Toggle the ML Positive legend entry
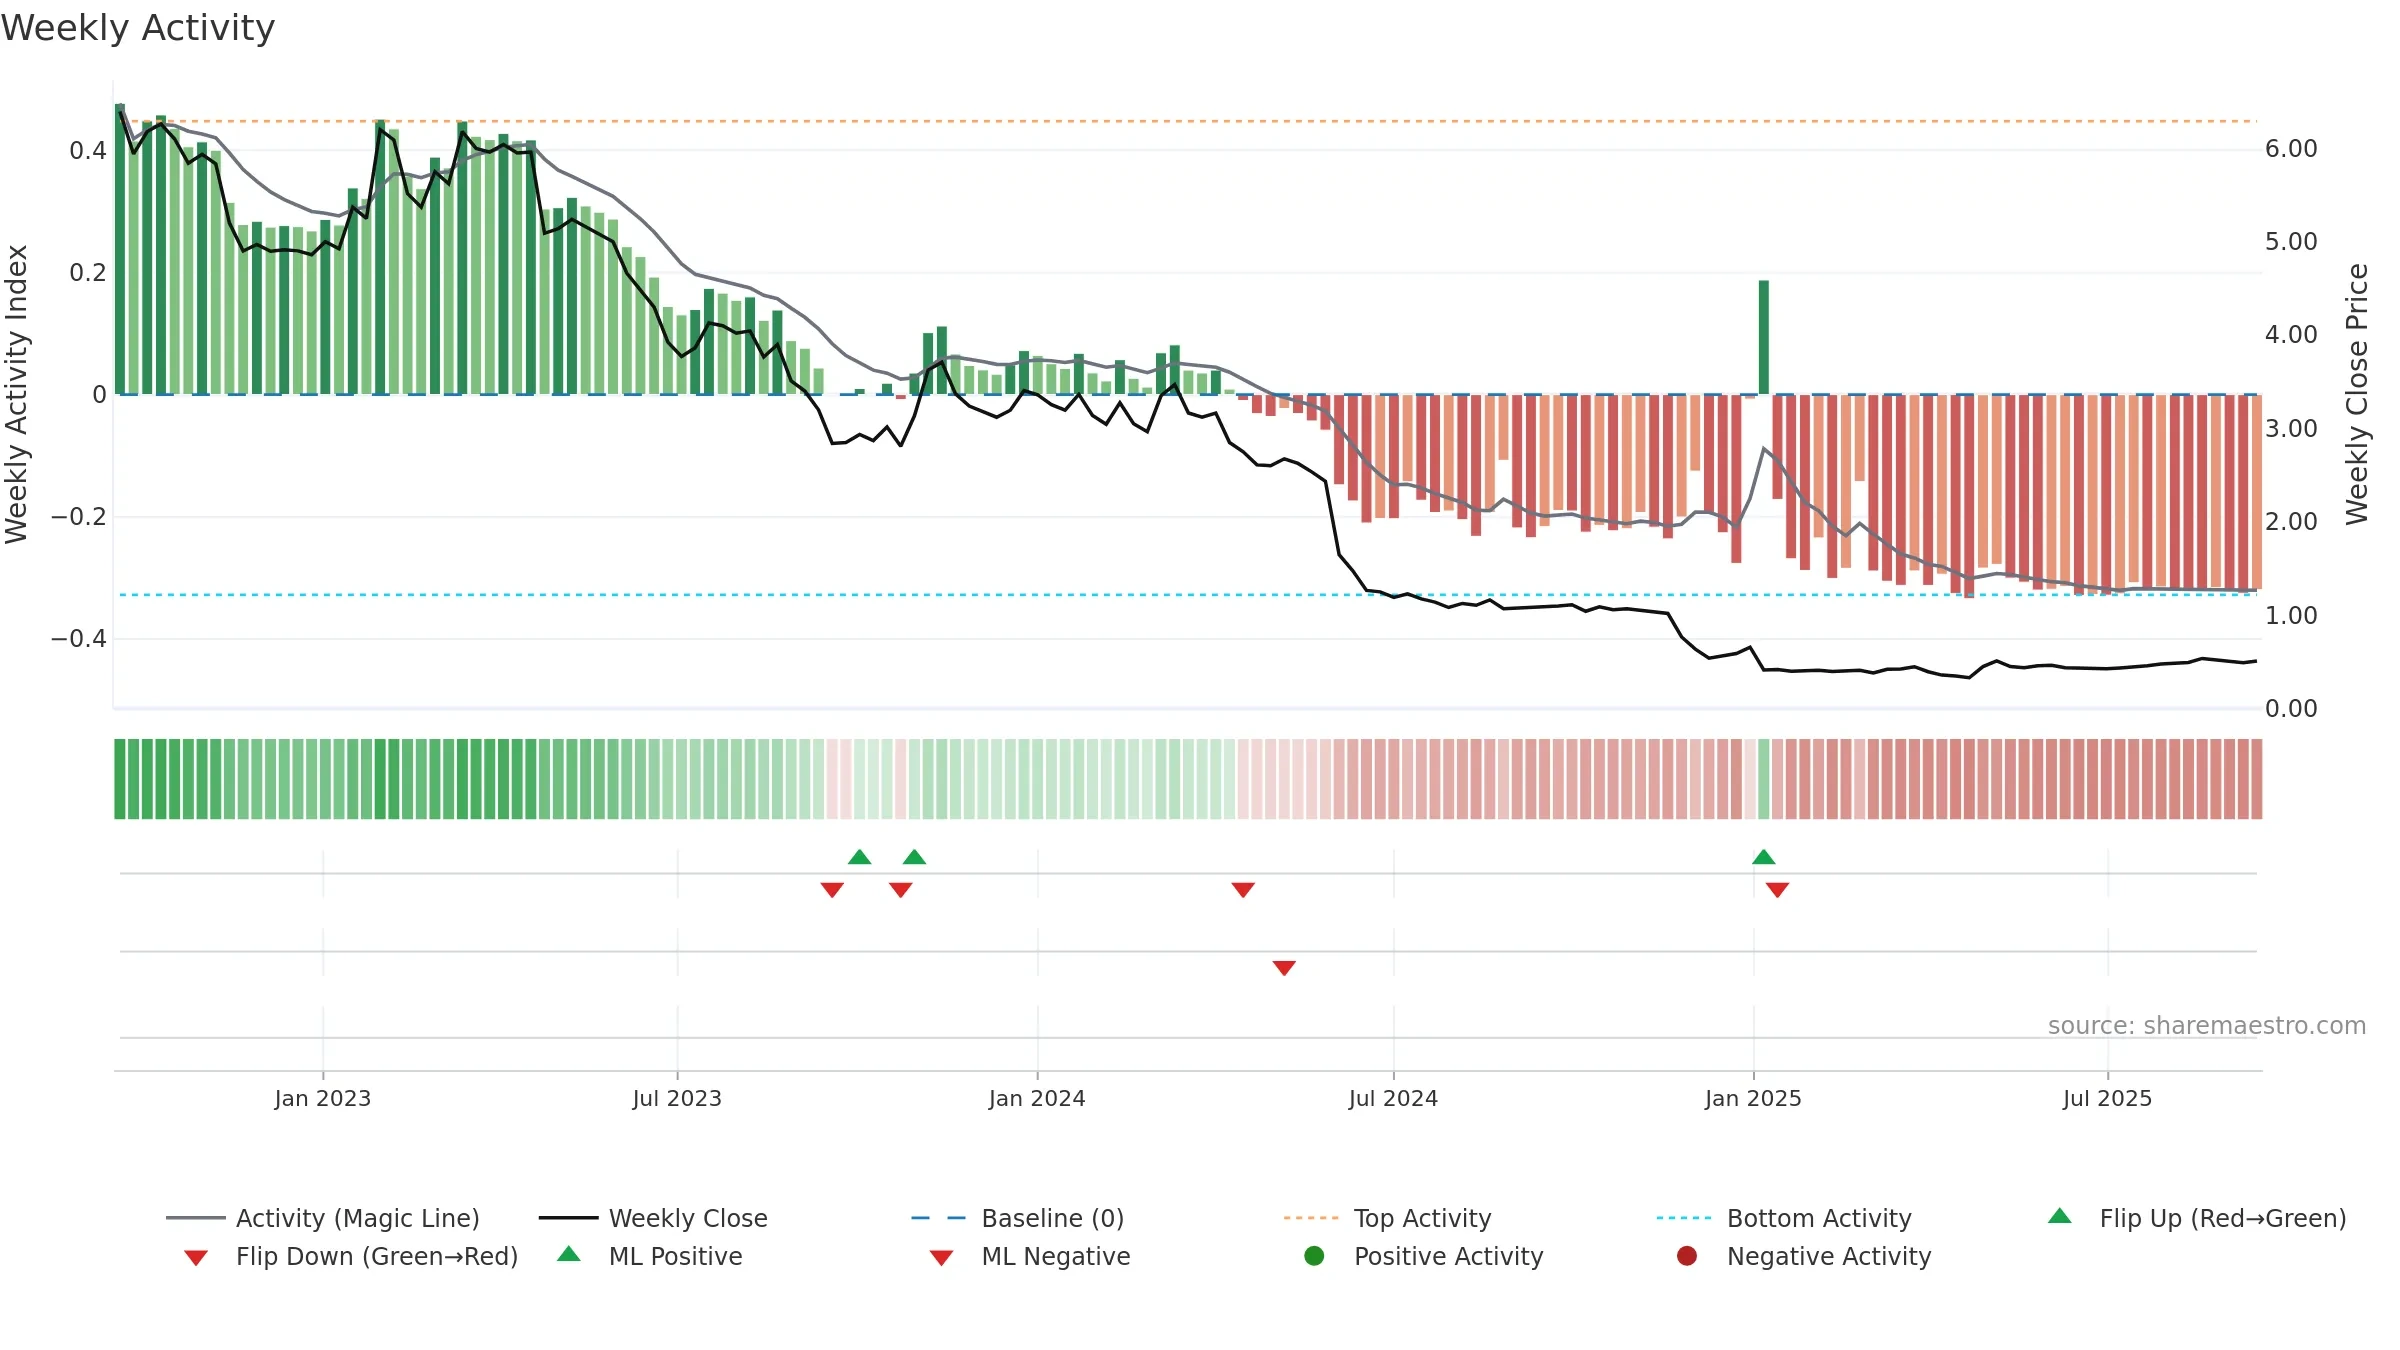 650,1256
